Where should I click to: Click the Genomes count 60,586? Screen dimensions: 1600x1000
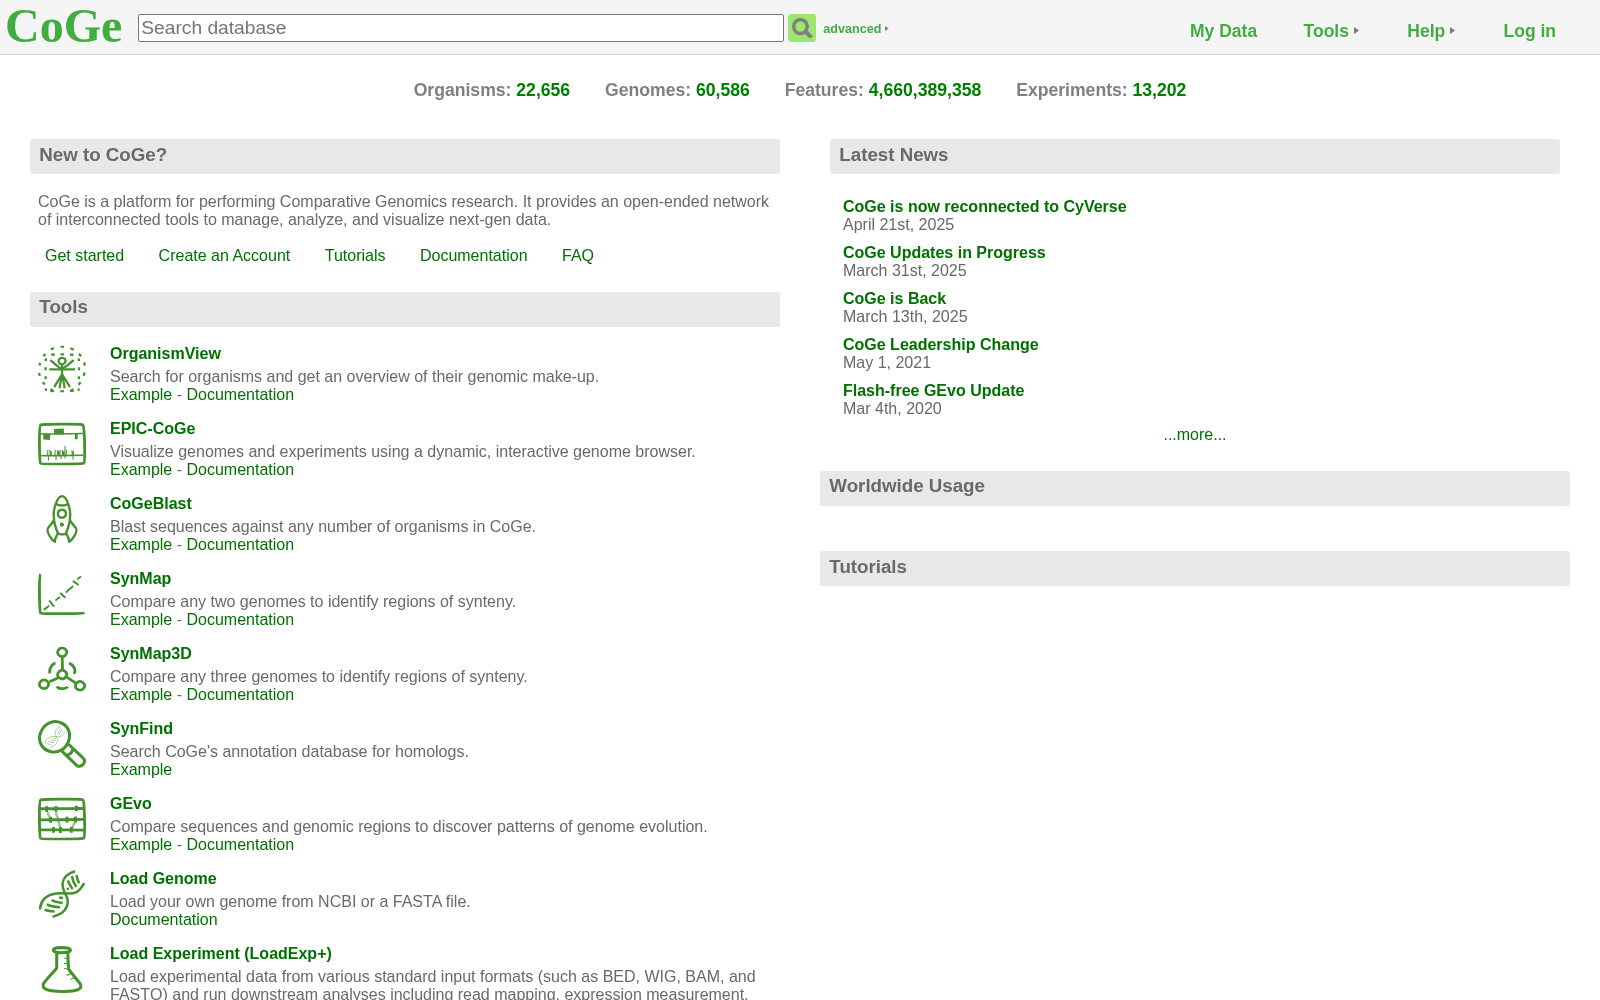(723, 90)
